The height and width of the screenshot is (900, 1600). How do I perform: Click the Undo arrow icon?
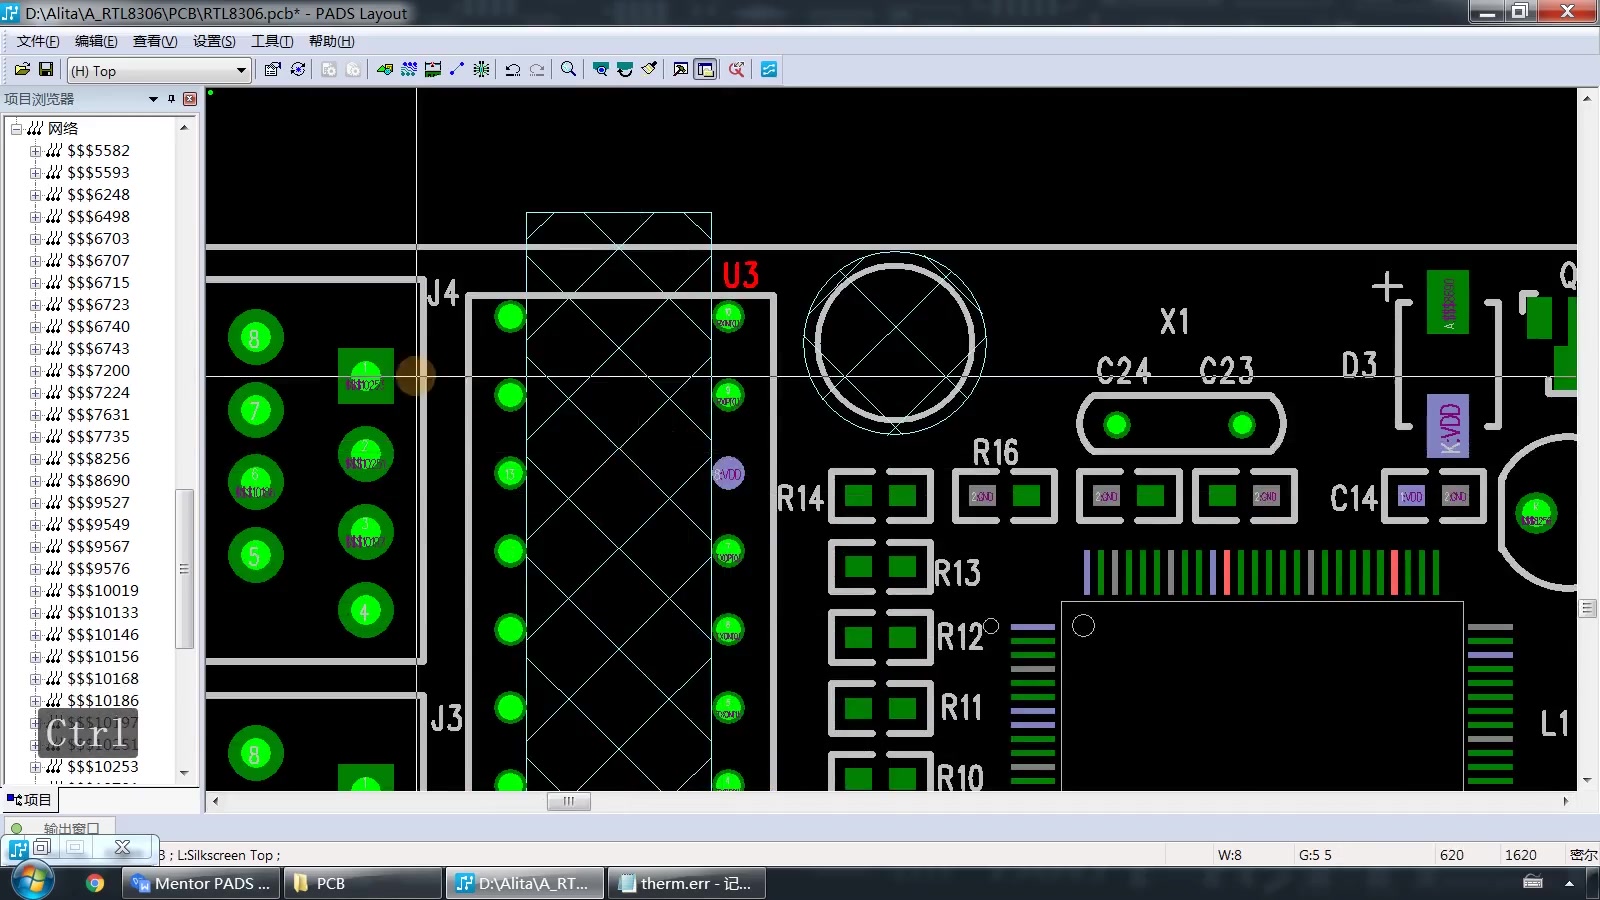(x=513, y=70)
